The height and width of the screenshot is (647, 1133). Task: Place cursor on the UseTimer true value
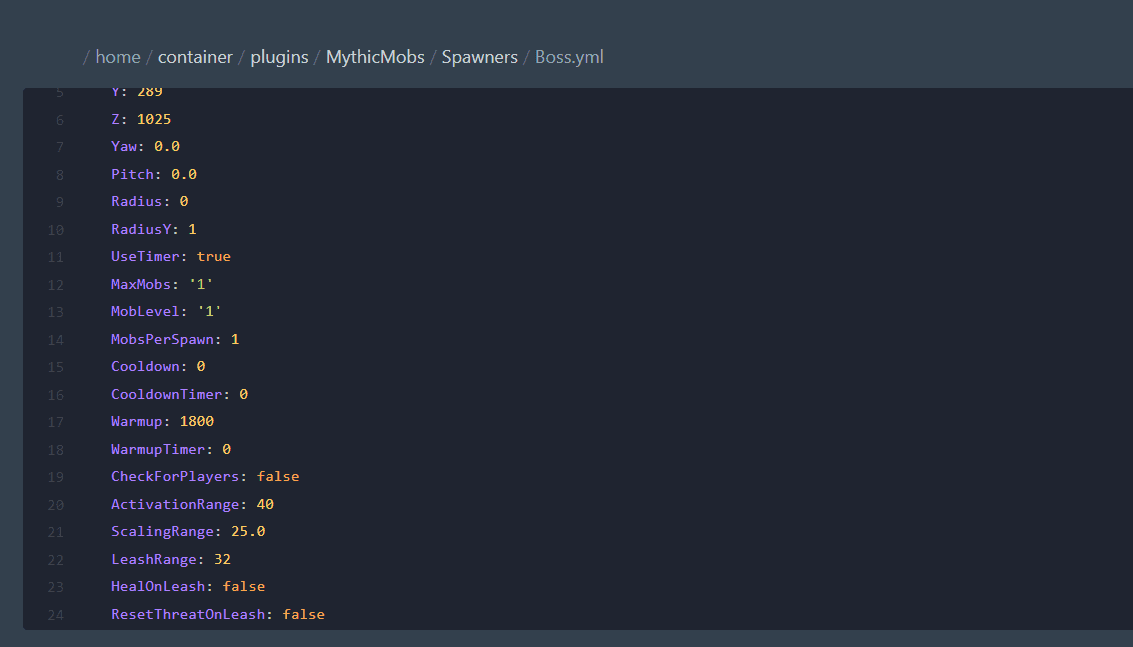tap(213, 257)
